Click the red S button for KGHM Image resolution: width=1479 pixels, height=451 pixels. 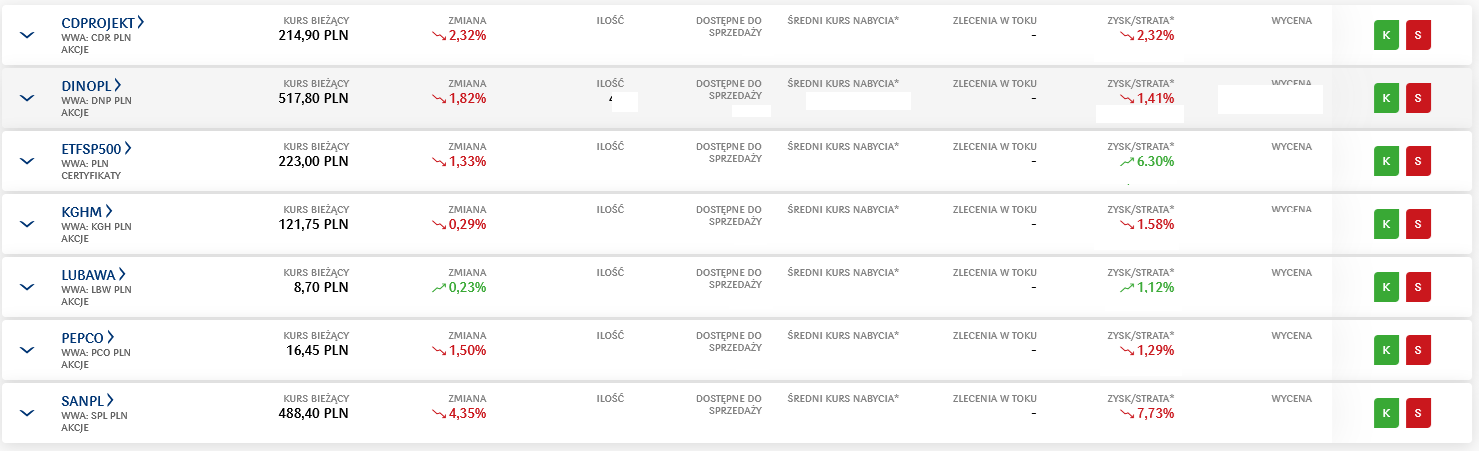pos(1418,224)
